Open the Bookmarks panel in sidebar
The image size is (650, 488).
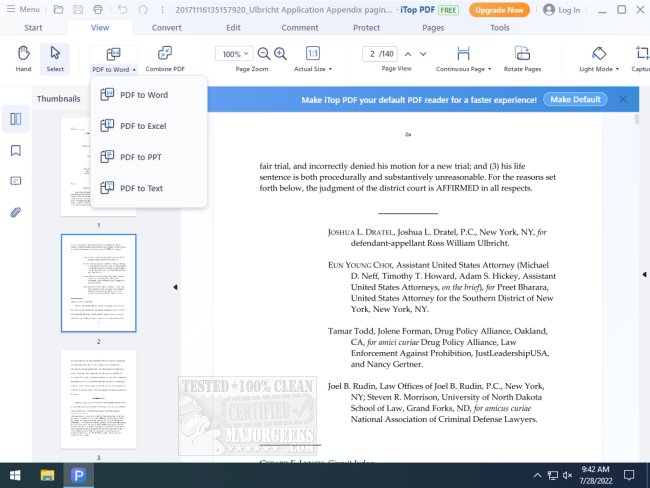[16, 151]
